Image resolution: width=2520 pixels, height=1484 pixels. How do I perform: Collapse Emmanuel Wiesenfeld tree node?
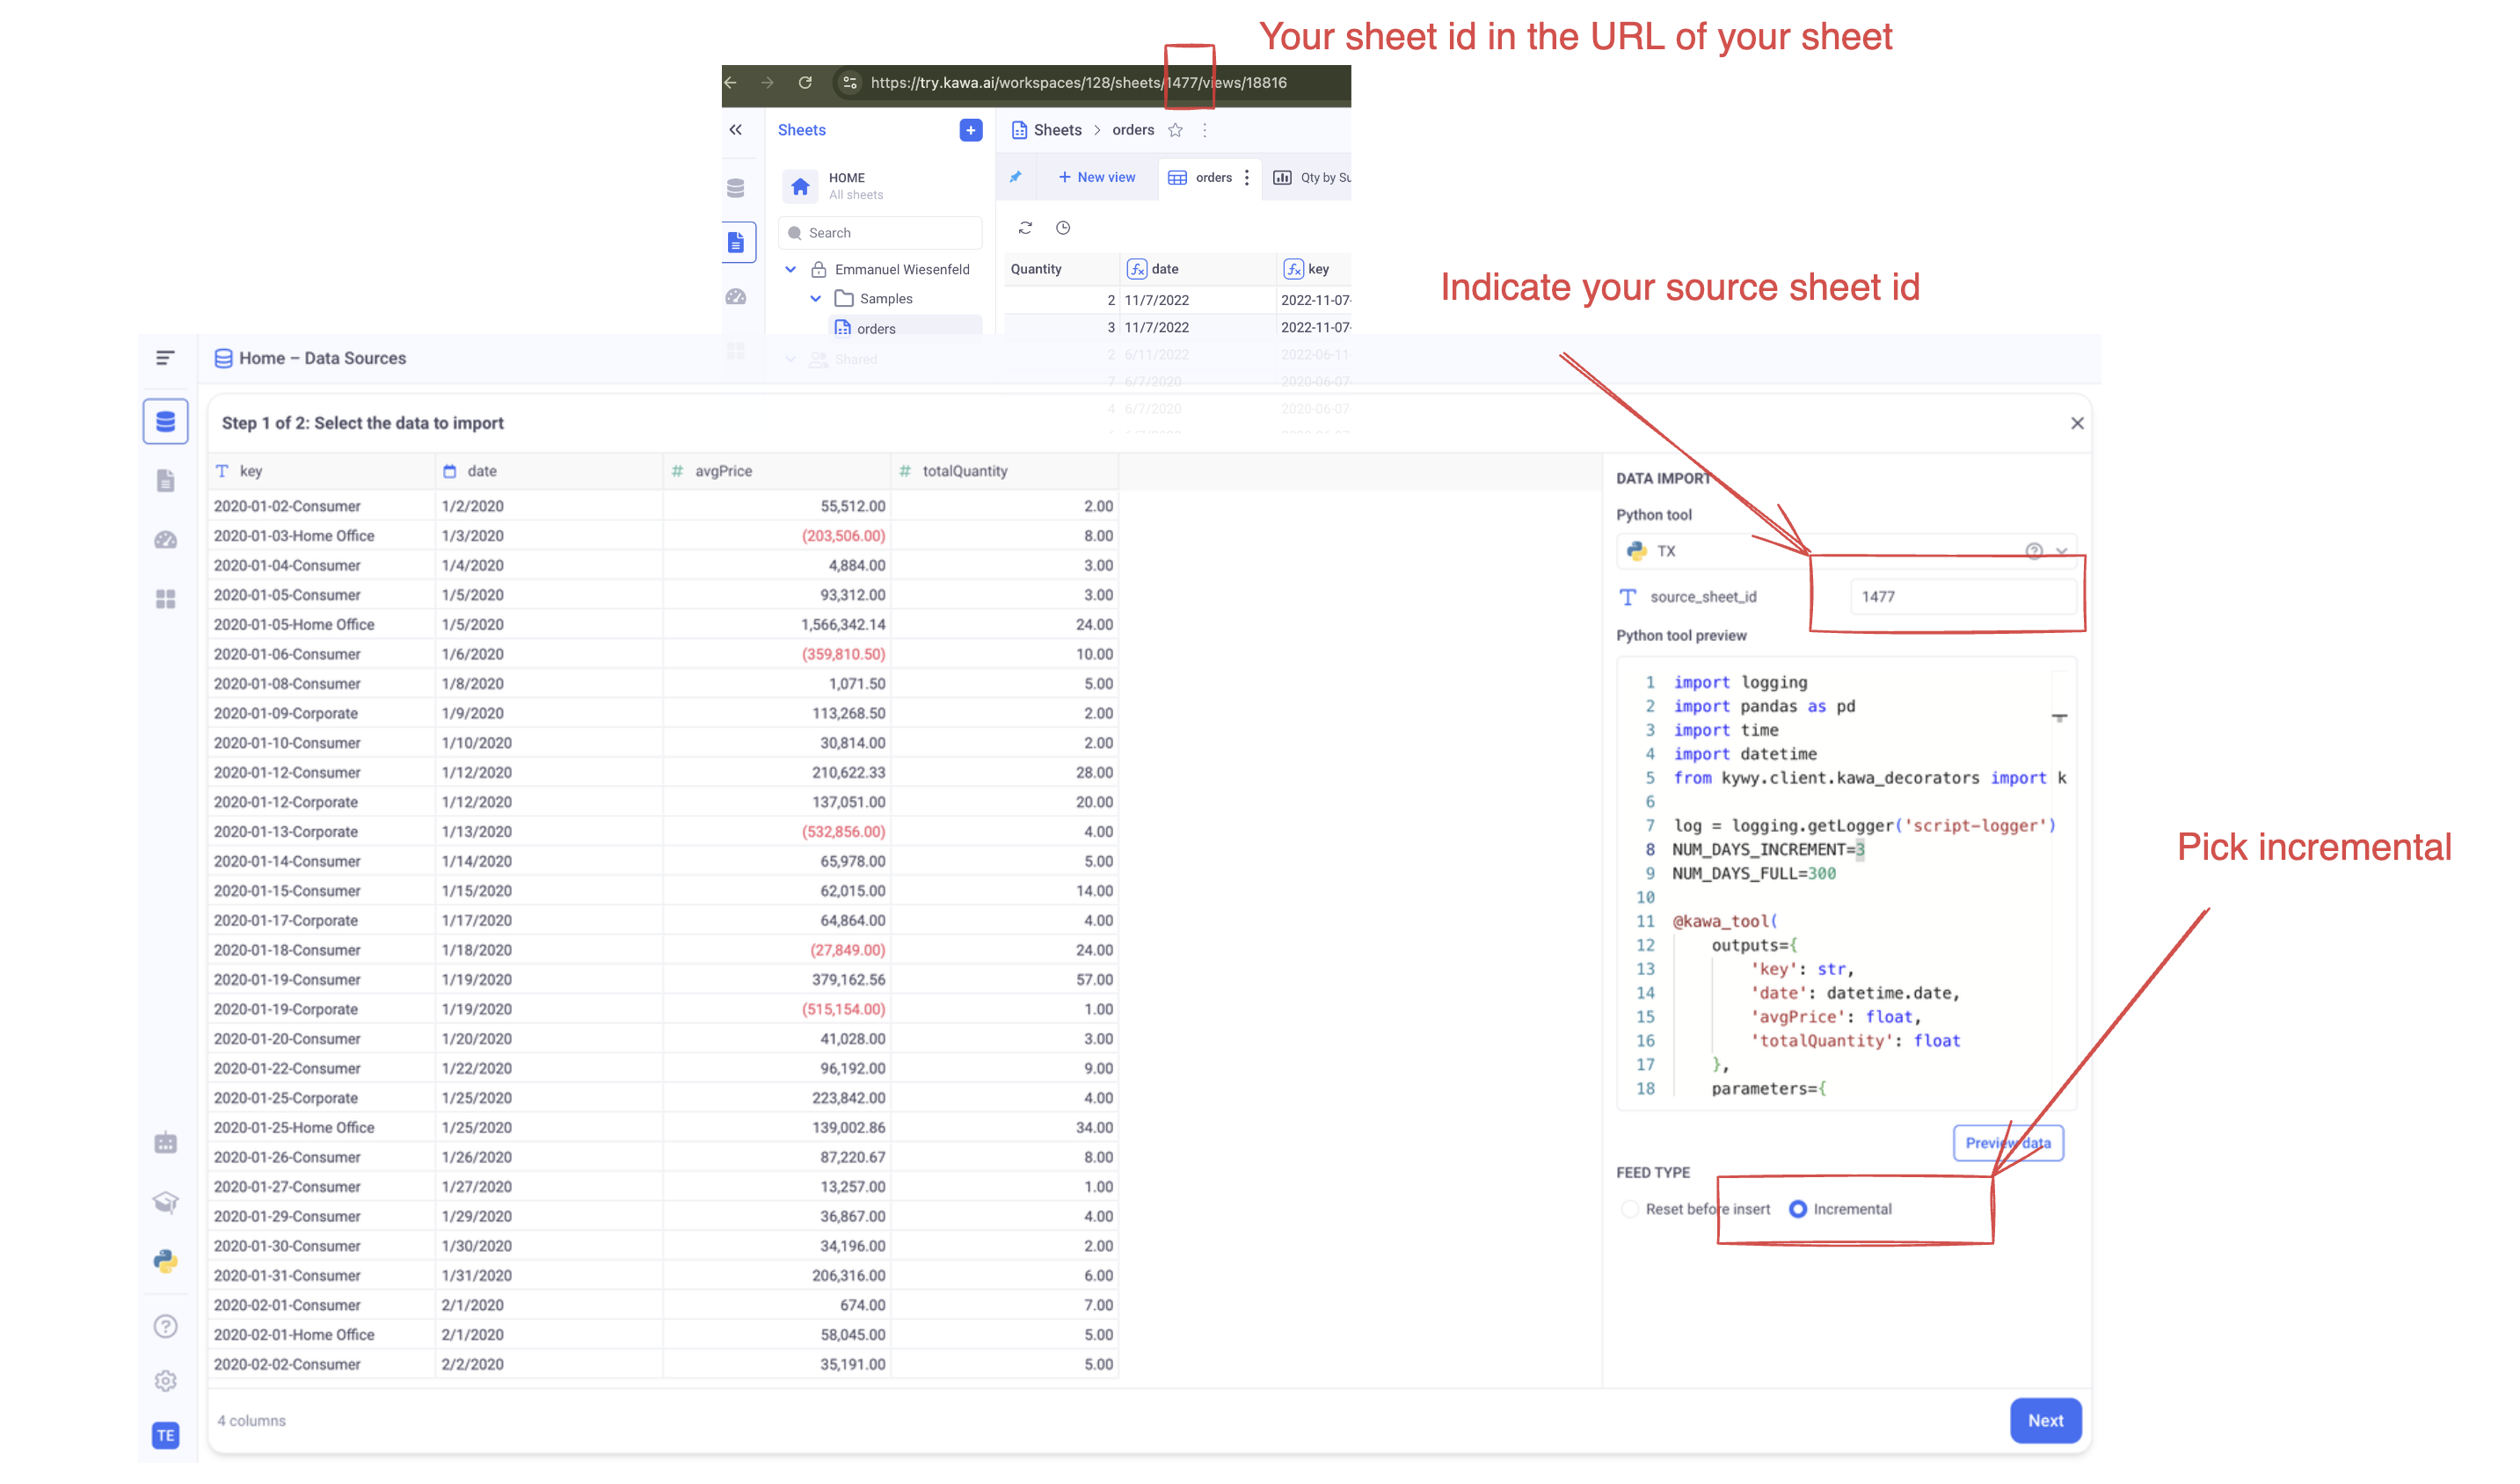791,270
